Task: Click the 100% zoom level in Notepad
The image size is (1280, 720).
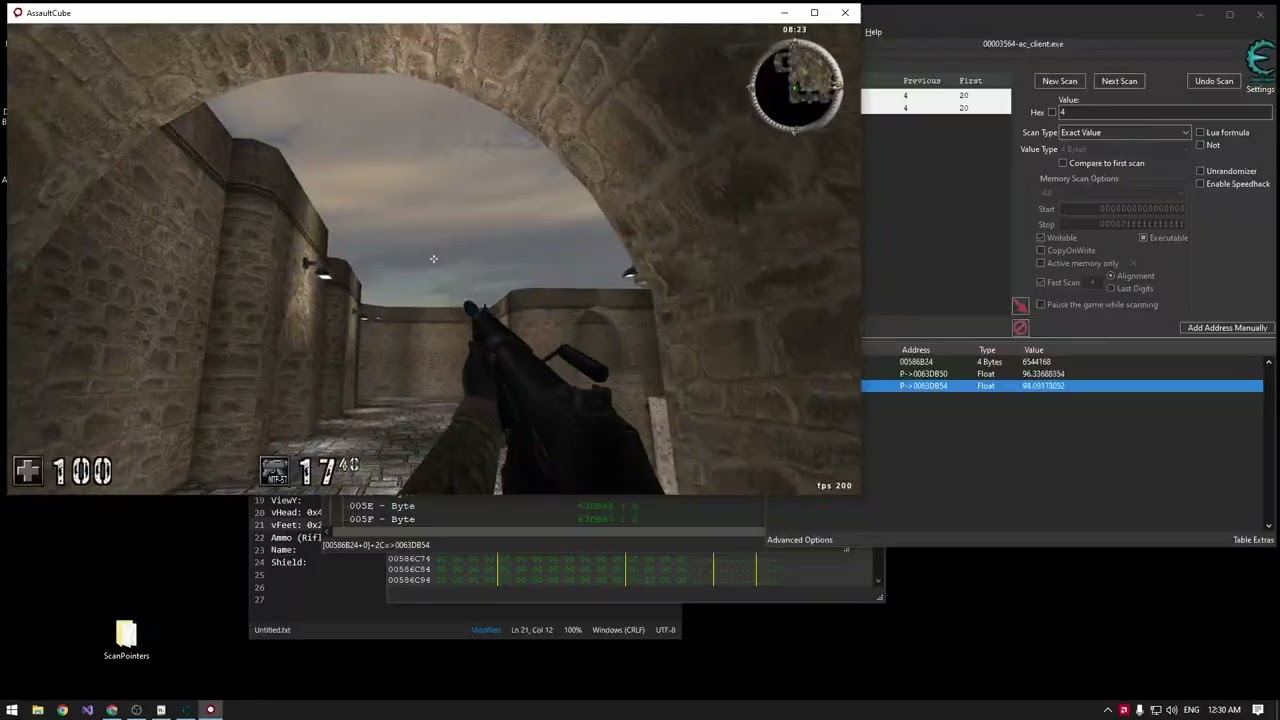Action: [x=573, y=630]
